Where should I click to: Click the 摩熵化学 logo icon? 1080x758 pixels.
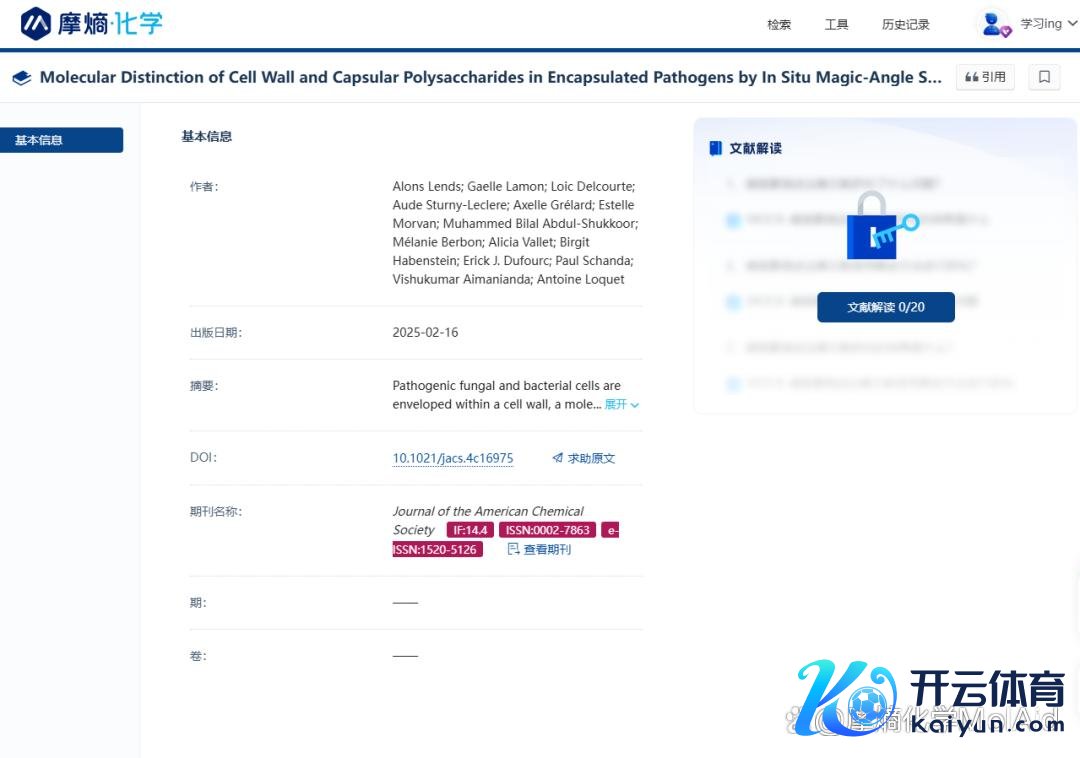tap(36, 23)
